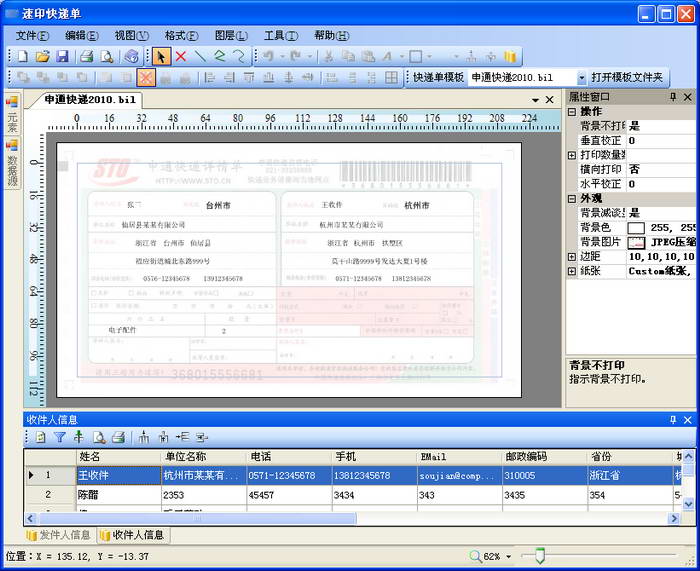Click the 打开模板文件夹 button

(x=628, y=77)
